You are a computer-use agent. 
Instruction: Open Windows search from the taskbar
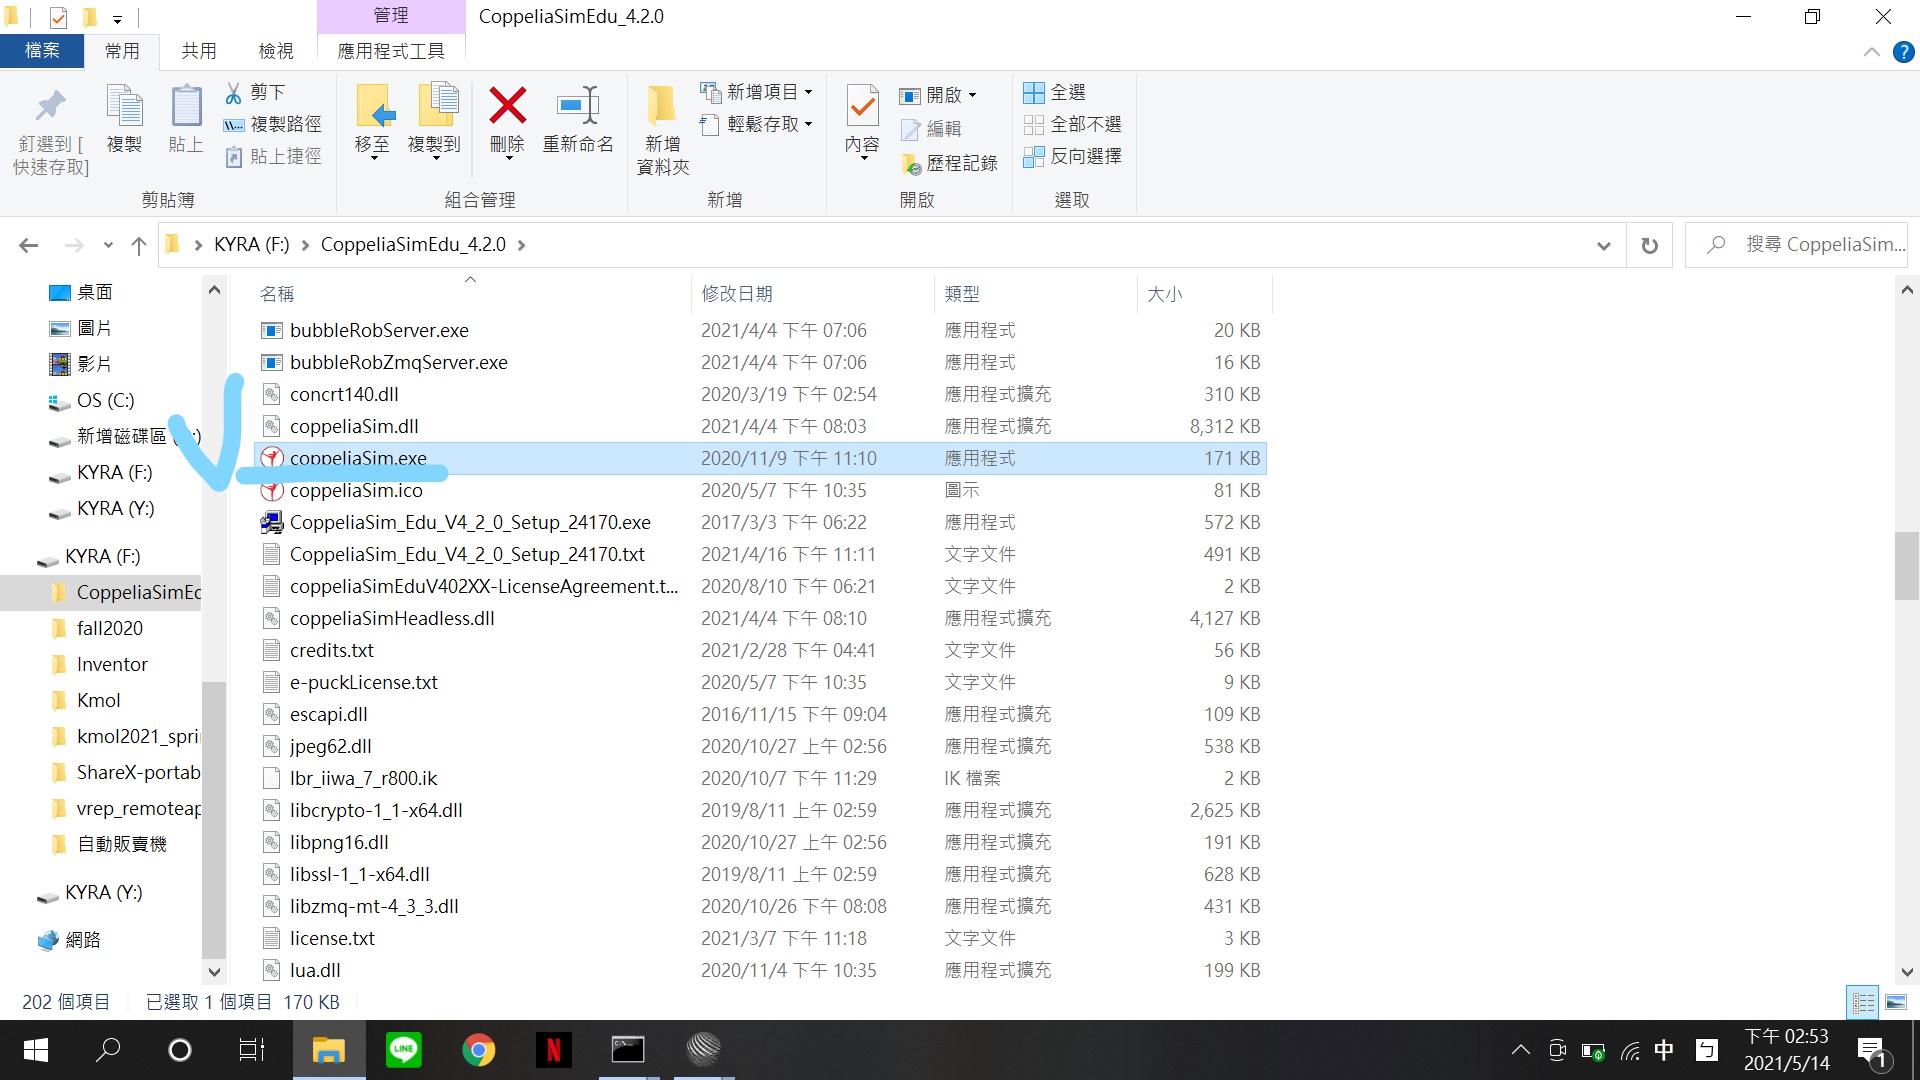(108, 1050)
